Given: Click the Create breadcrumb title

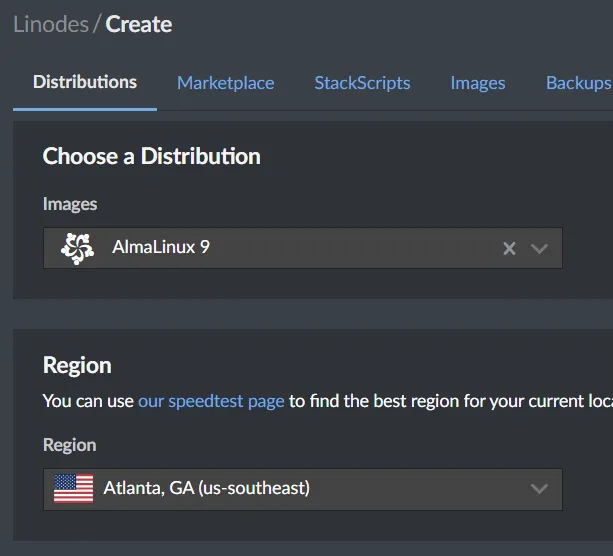Looking at the screenshot, I should [139, 24].
